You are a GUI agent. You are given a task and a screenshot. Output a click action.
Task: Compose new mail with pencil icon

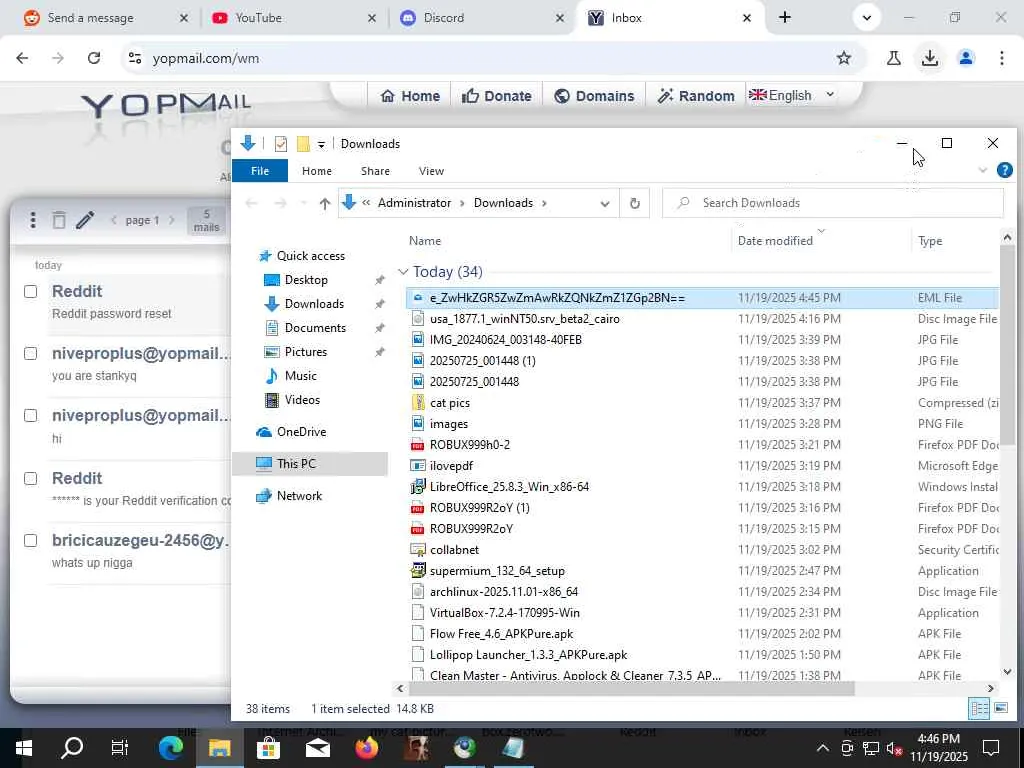point(85,220)
